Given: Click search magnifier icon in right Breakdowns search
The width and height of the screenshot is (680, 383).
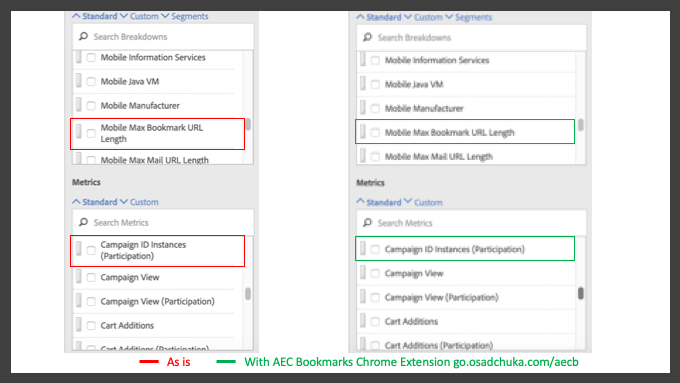Looking at the screenshot, I should [367, 37].
